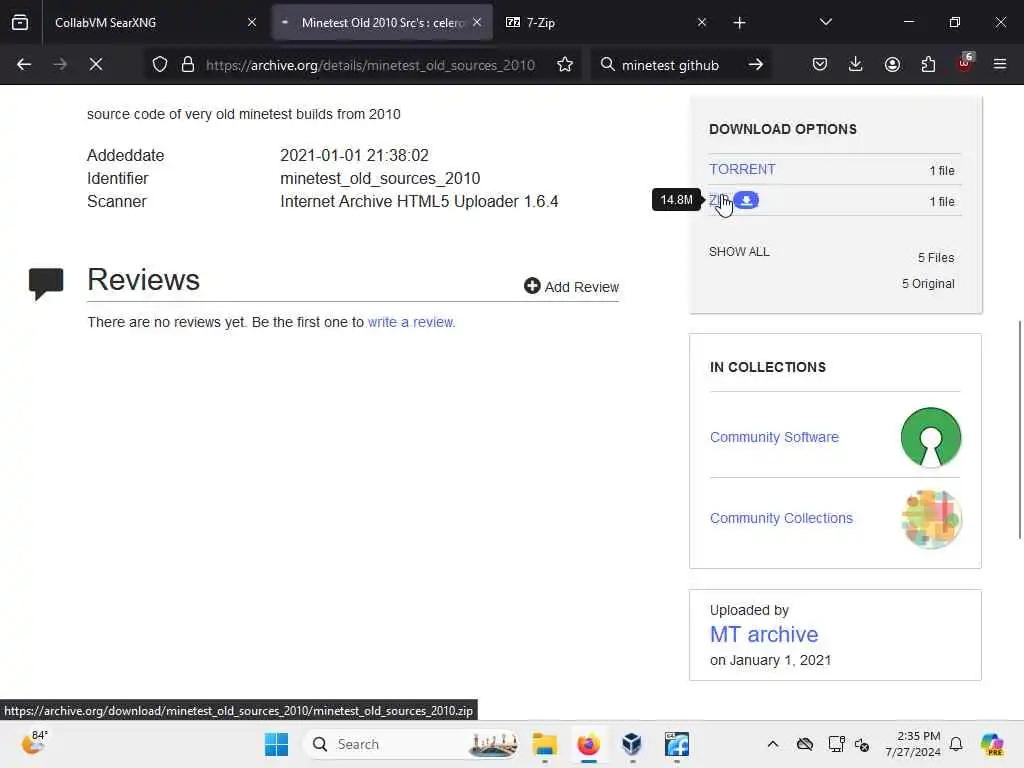Open Firefox View in the tab bar

pyautogui.click(x=20, y=22)
